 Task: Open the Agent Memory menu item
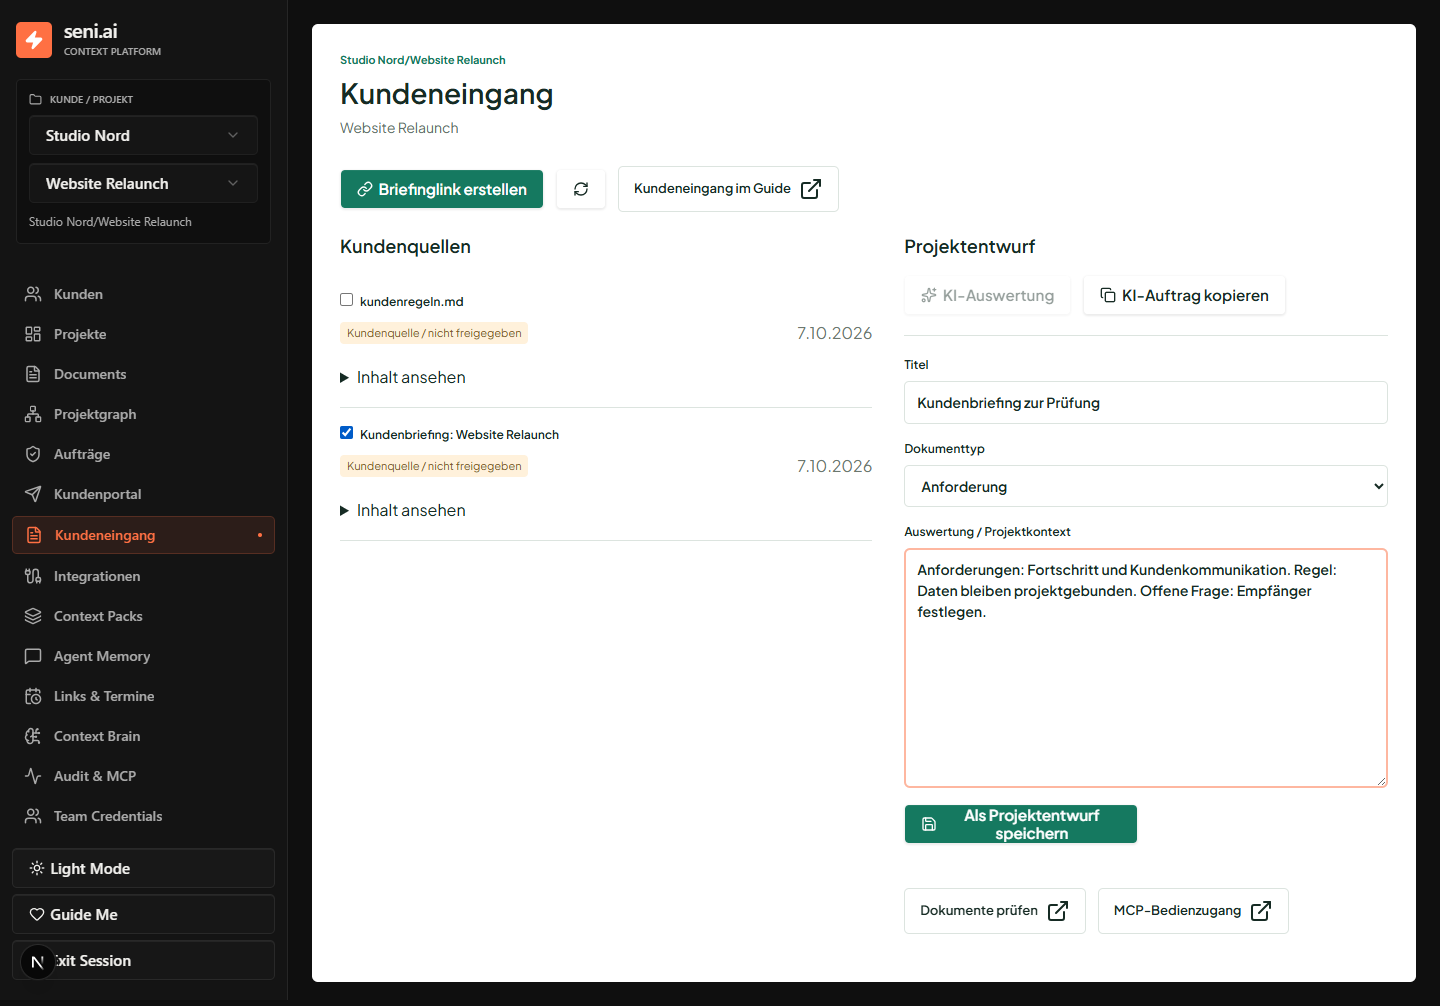tap(143, 656)
